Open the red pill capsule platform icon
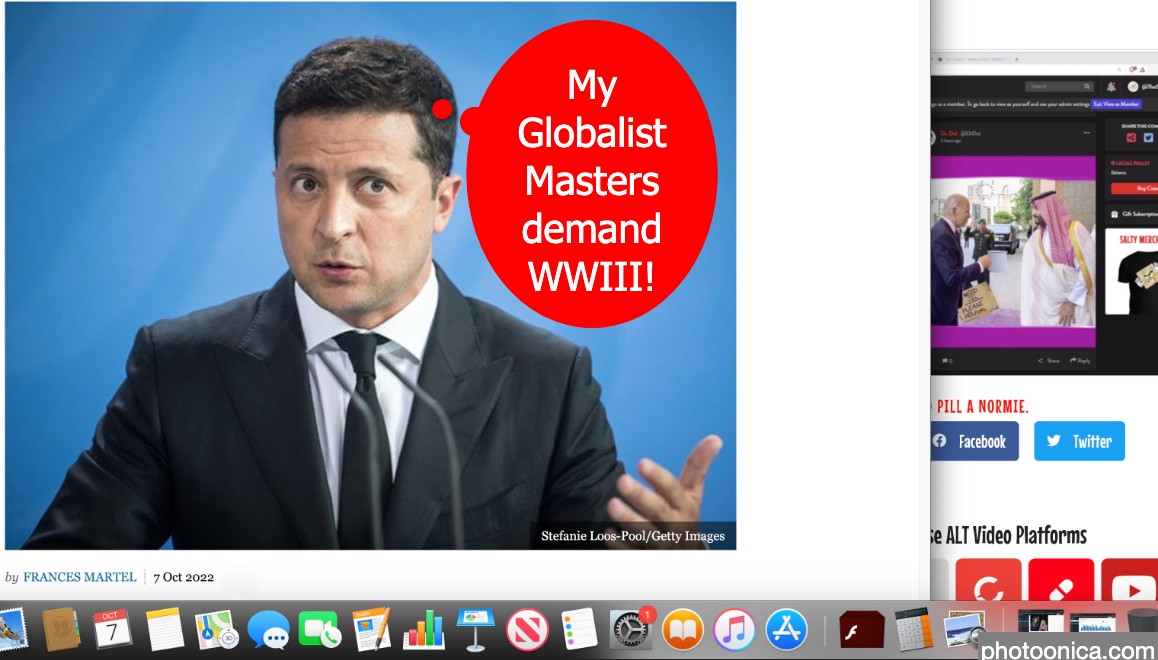 click(x=1061, y=580)
